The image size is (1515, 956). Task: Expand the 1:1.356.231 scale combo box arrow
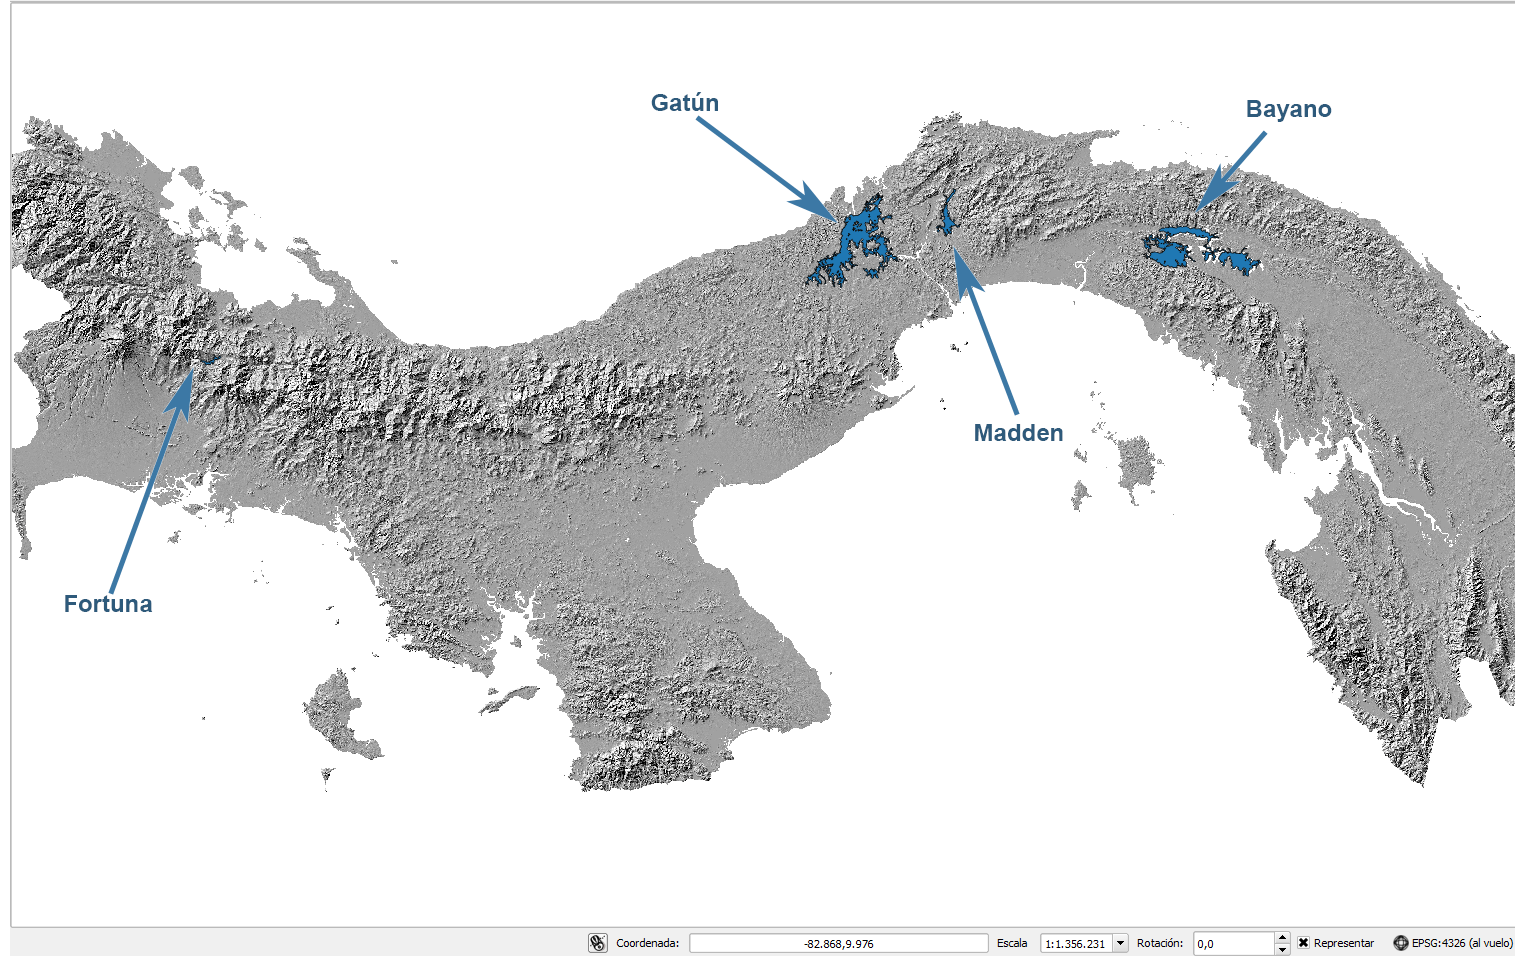[1120, 942]
